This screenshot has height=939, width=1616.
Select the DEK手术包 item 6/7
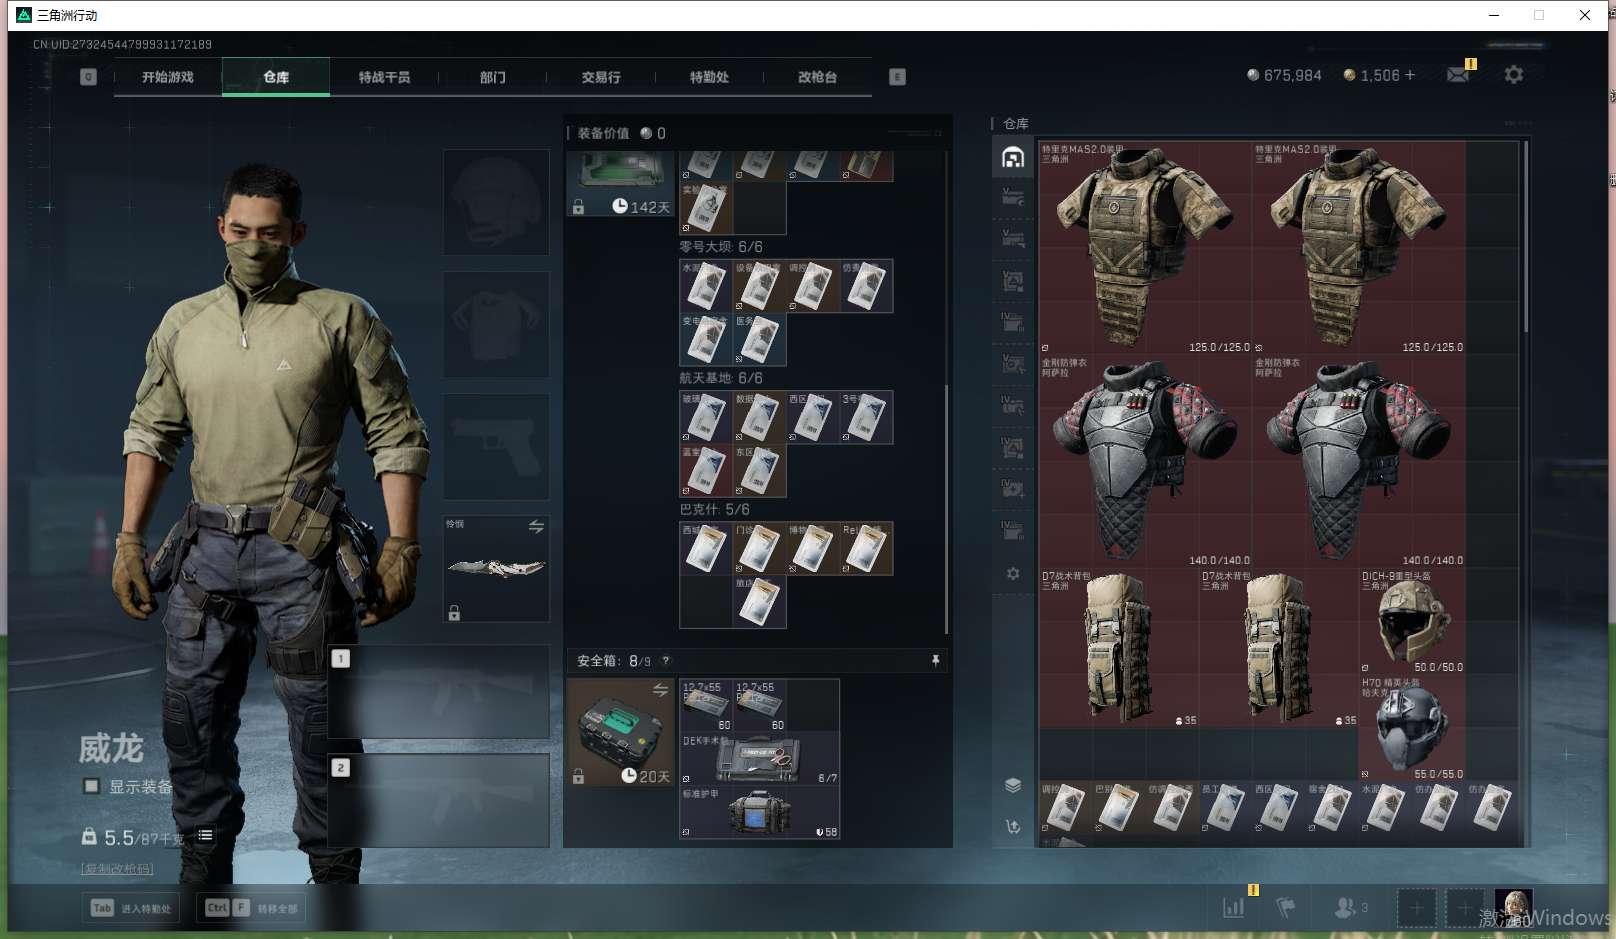(759, 759)
